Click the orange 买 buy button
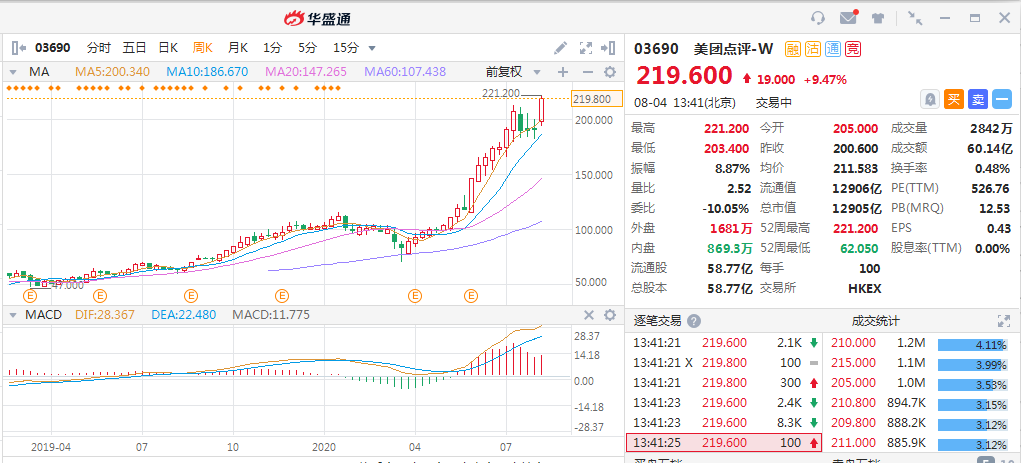 (954, 100)
